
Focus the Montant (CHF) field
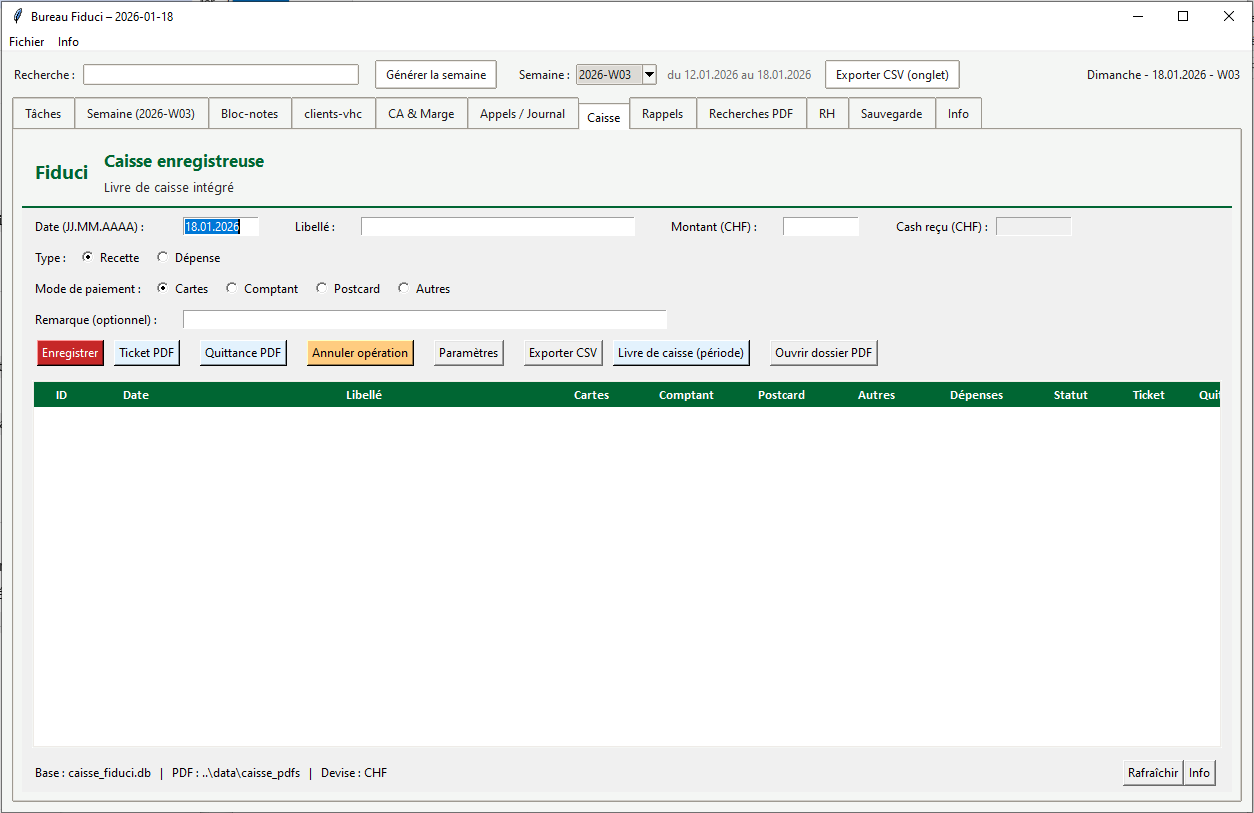pyautogui.click(x=820, y=227)
